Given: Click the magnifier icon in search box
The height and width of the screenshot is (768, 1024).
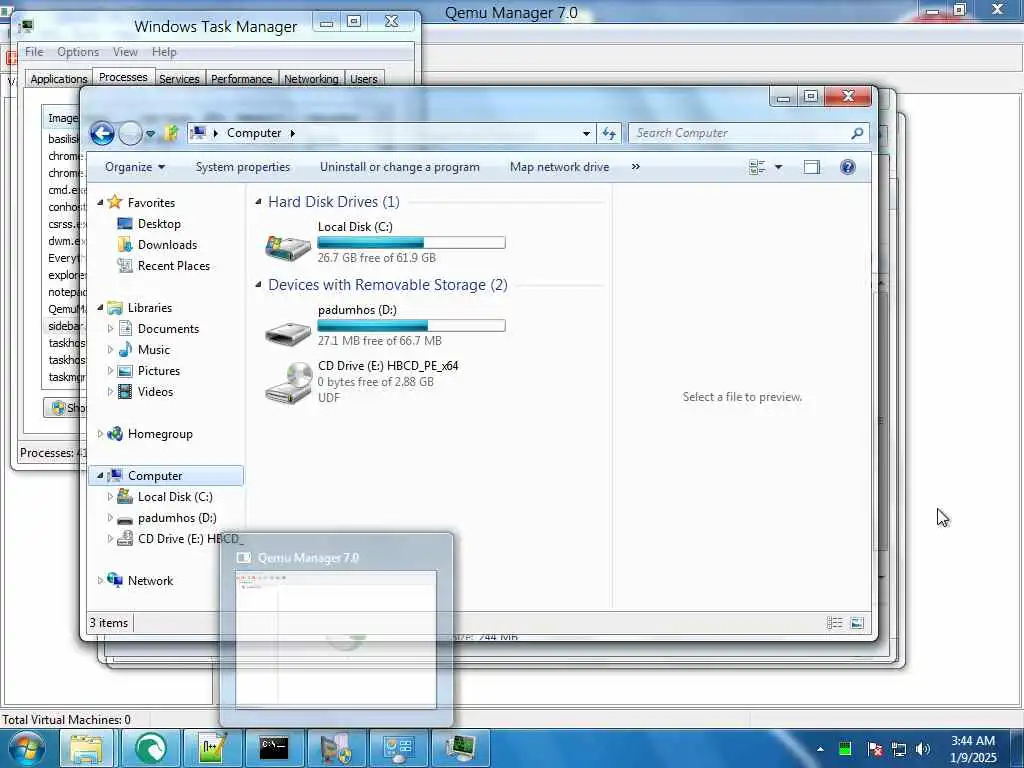Looking at the screenshot, I should [x=857, y=133].
